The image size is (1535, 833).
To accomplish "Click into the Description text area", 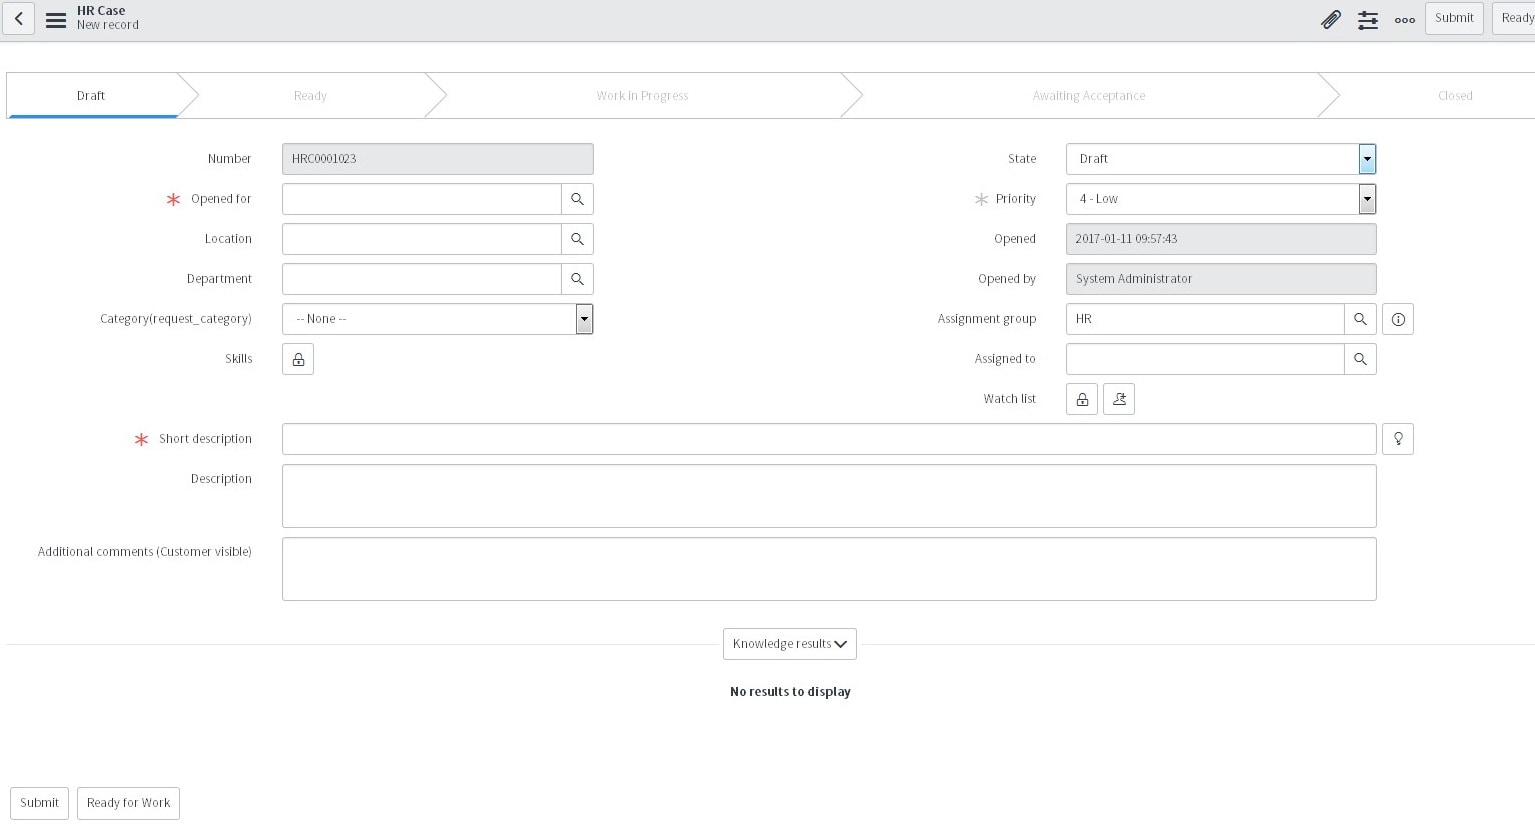I will [x=828, y=496].
